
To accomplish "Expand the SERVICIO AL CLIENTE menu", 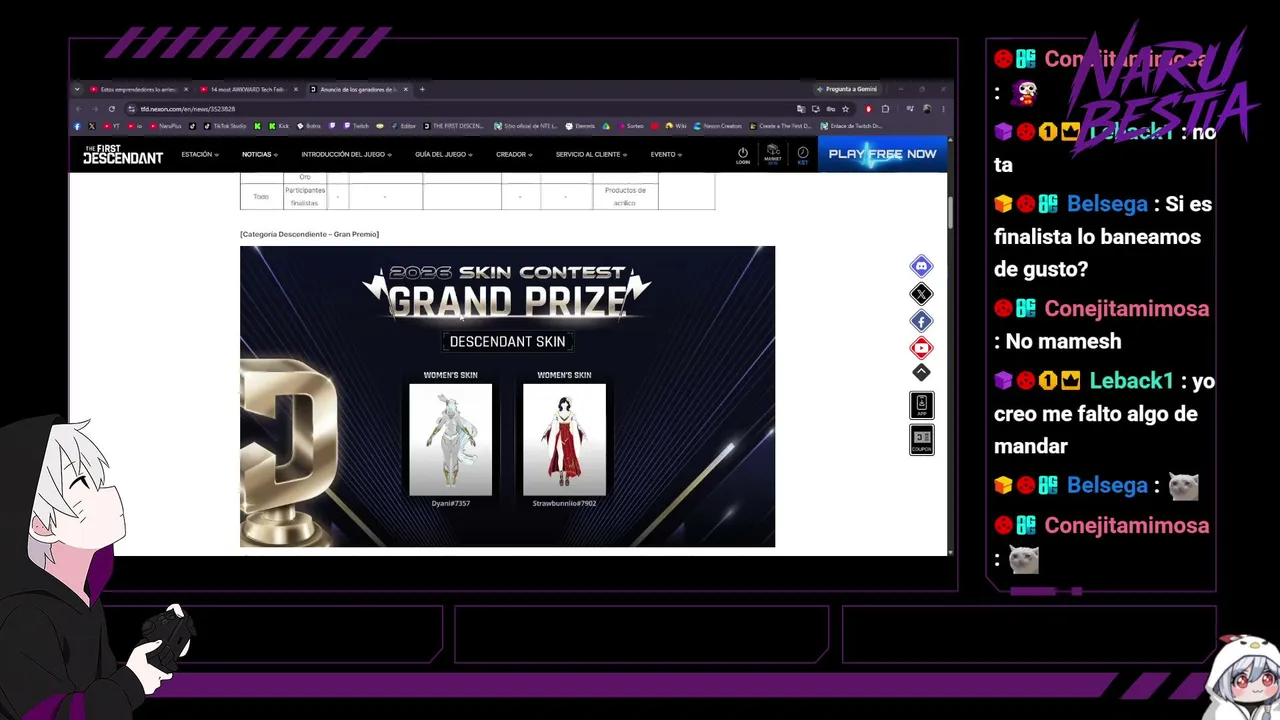I will tap(592, 155).
